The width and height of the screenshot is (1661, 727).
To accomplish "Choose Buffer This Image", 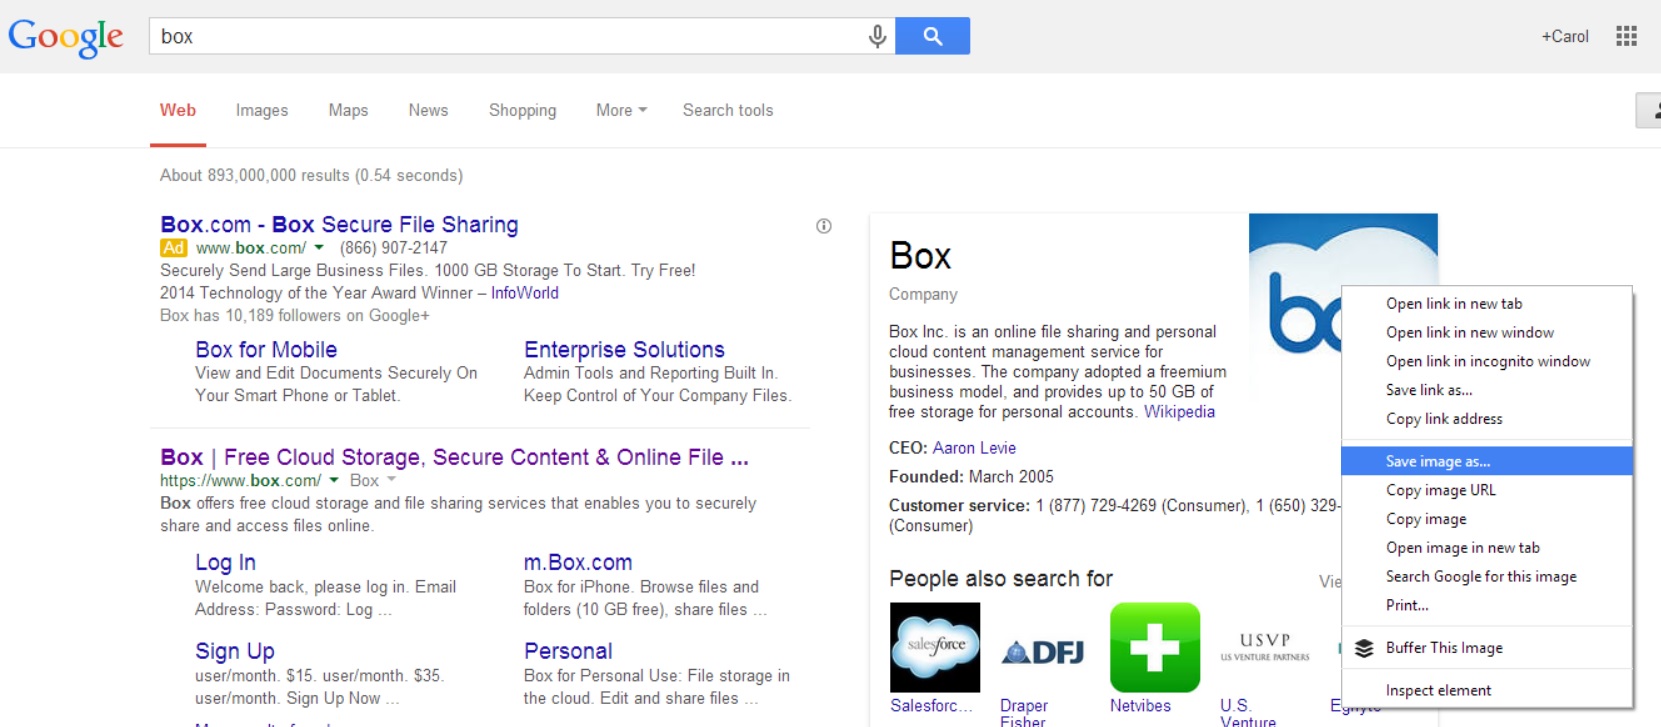I will click(1487, 648).
